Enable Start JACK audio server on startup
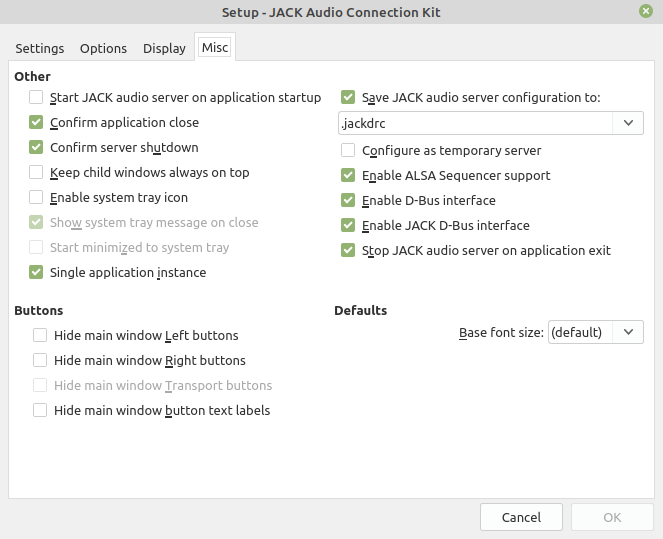 [x=36, y=97]
